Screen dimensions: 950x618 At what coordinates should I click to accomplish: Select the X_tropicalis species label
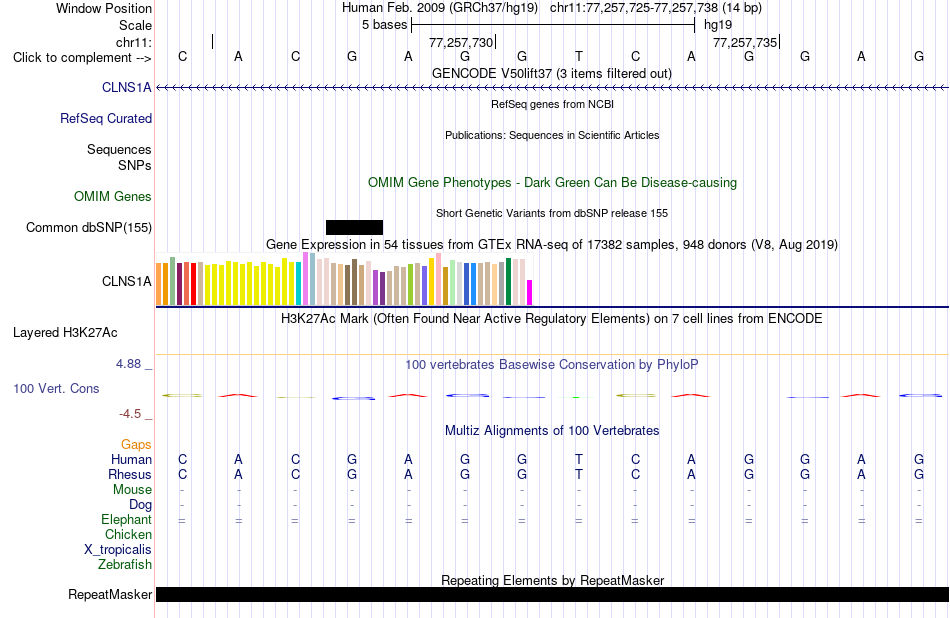(x=118, y=550)
